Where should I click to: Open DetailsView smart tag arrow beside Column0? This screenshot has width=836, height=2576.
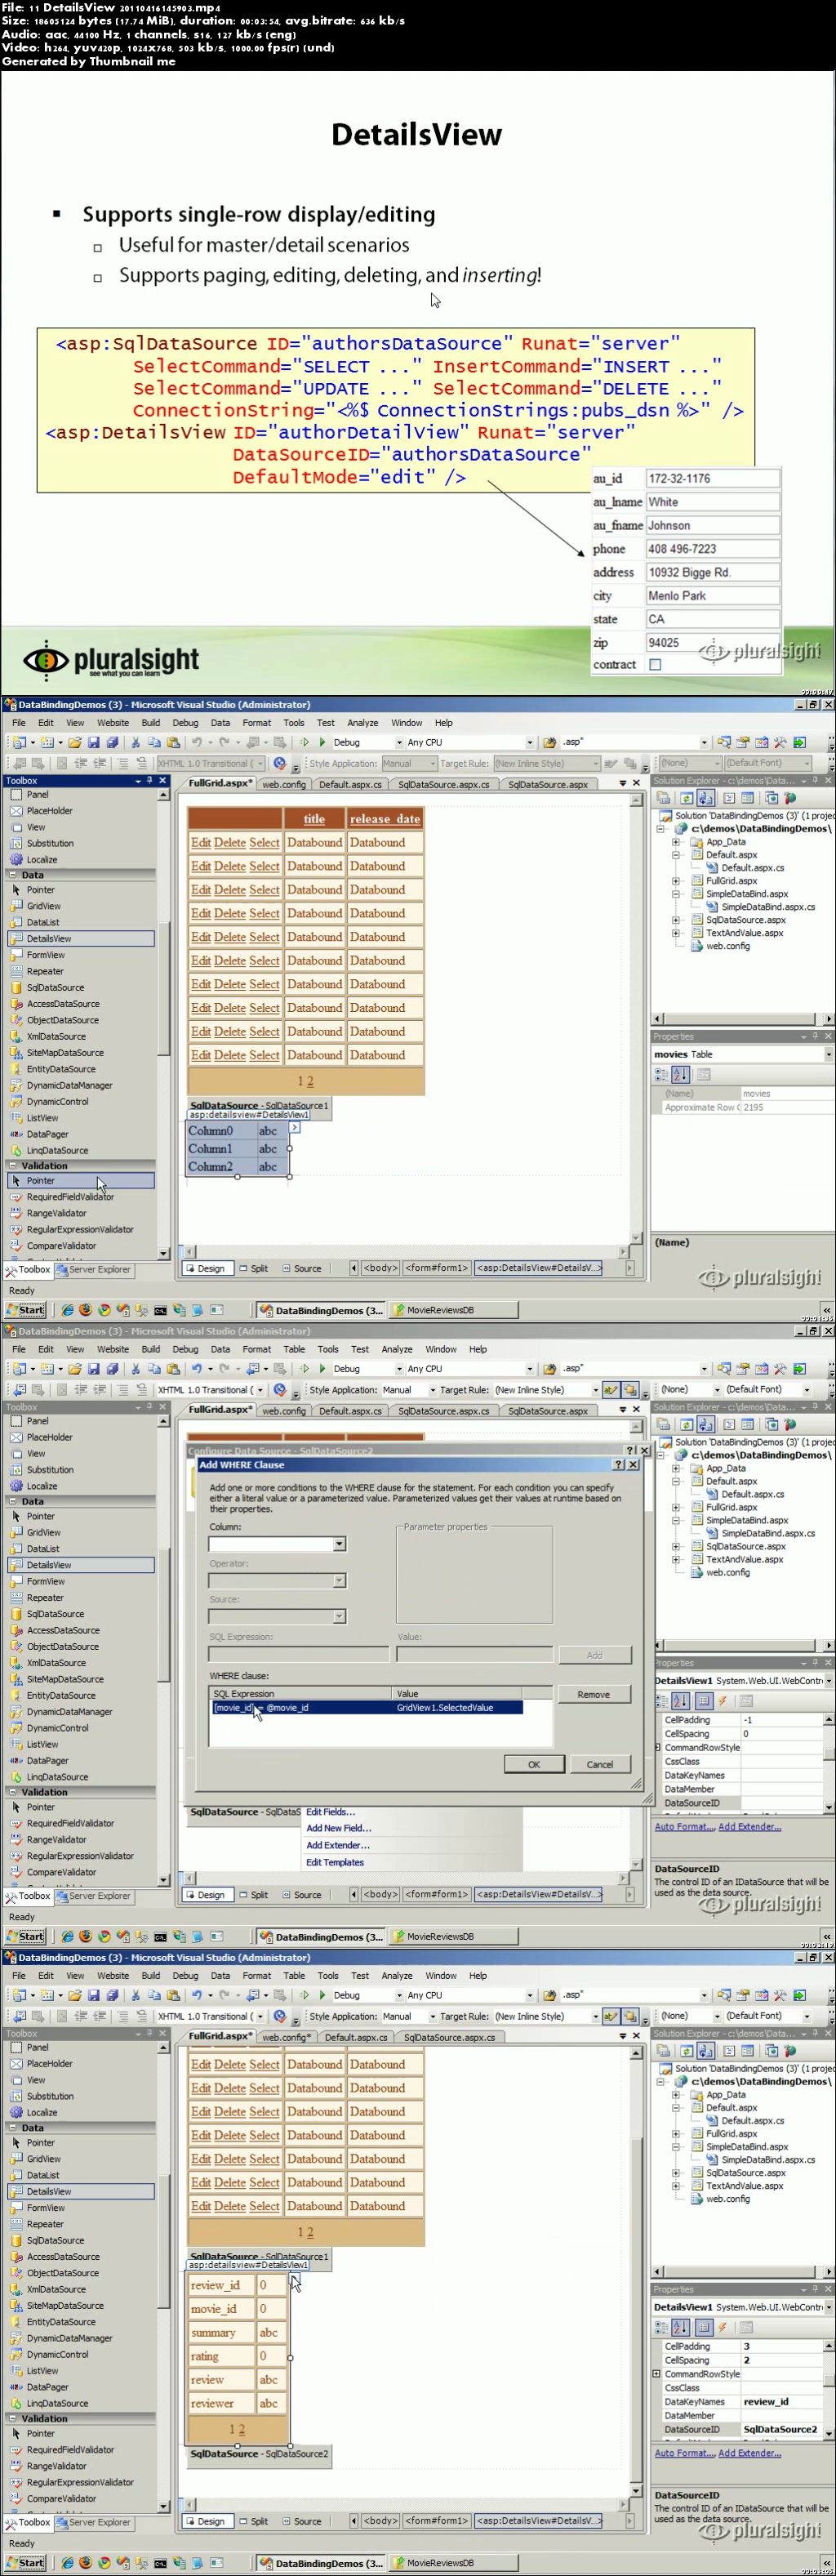pyautogui.click(x=294, y=1127)
